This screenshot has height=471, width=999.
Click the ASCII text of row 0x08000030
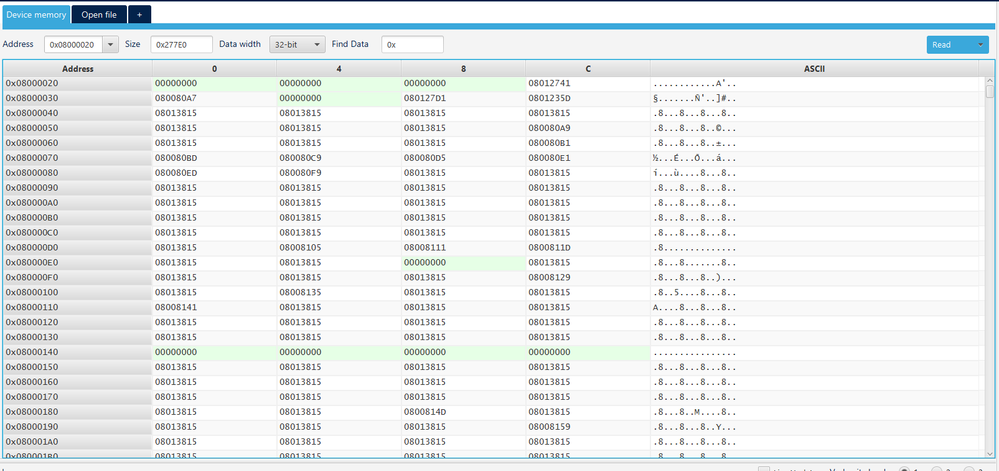tap(694, 99)
